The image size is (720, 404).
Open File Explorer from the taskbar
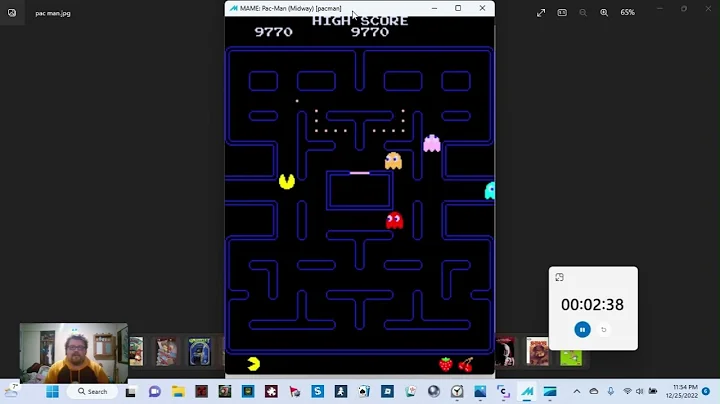pyautogui.click(x=178, y=392)
